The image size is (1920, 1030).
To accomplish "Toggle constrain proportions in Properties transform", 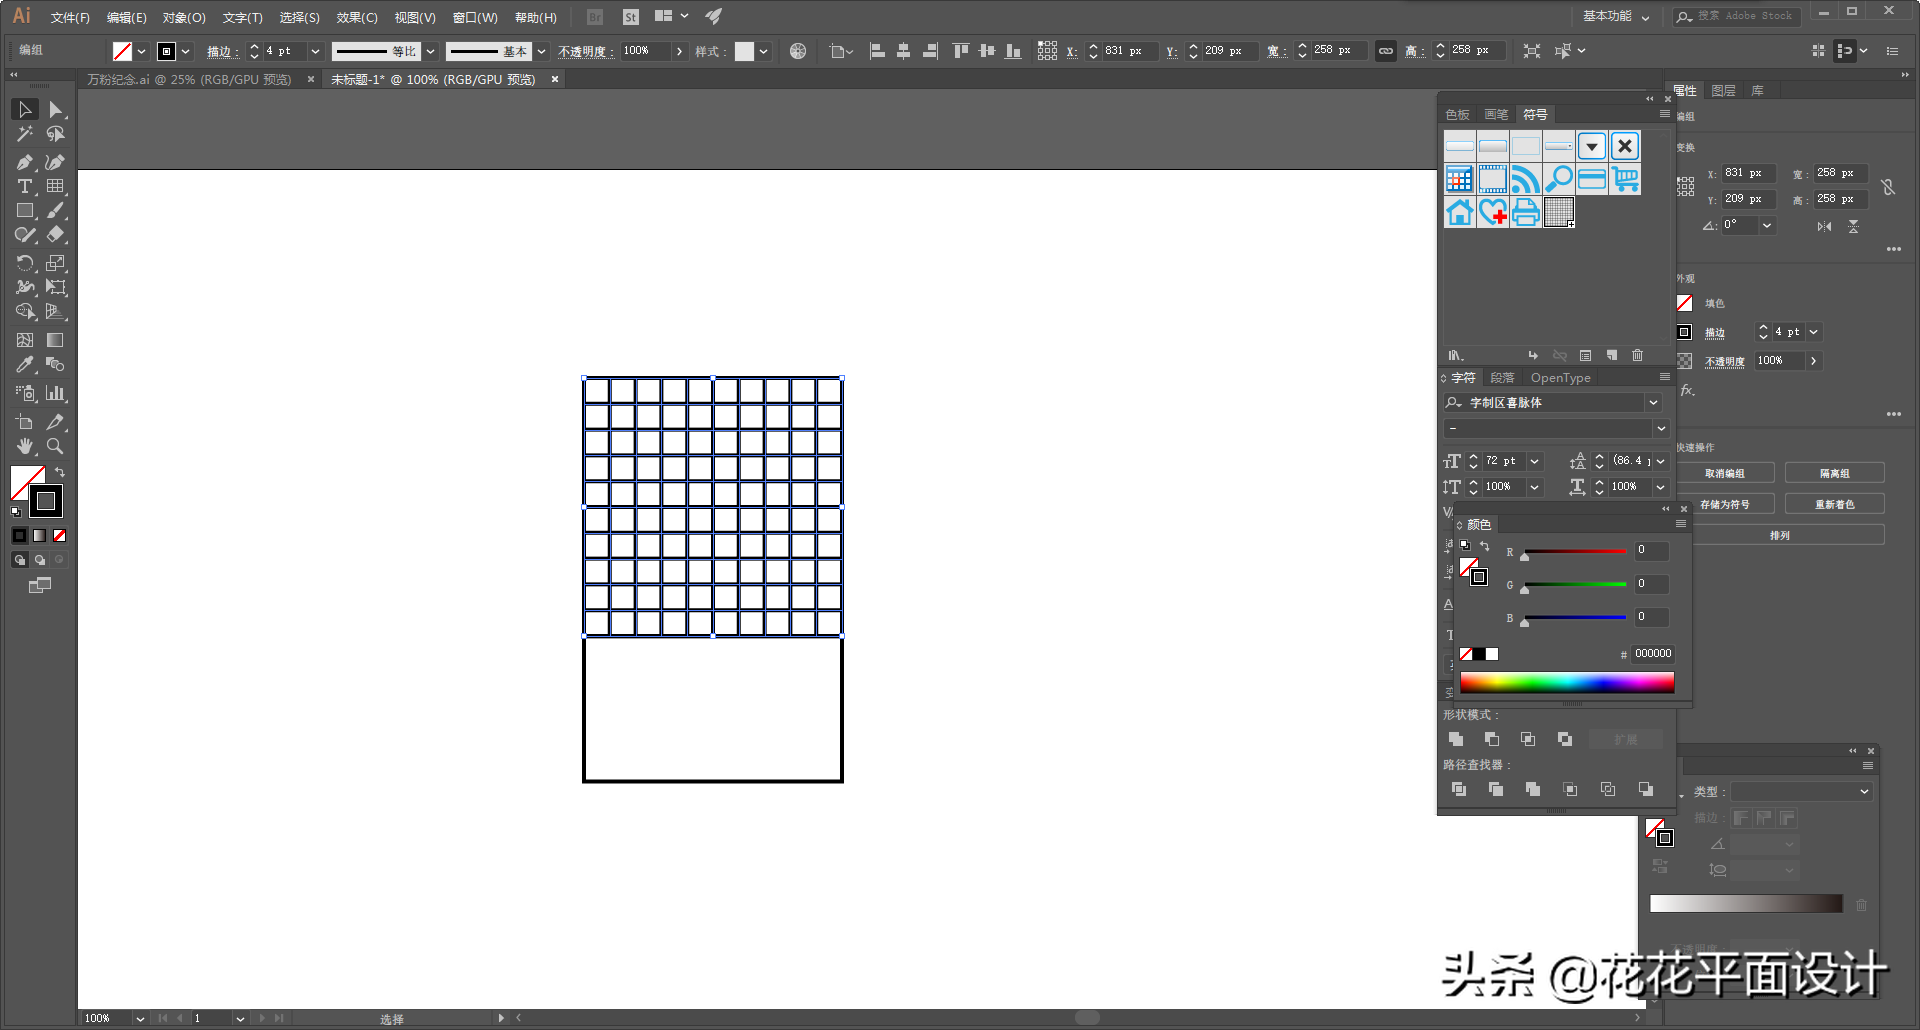I will [1888, 187].
